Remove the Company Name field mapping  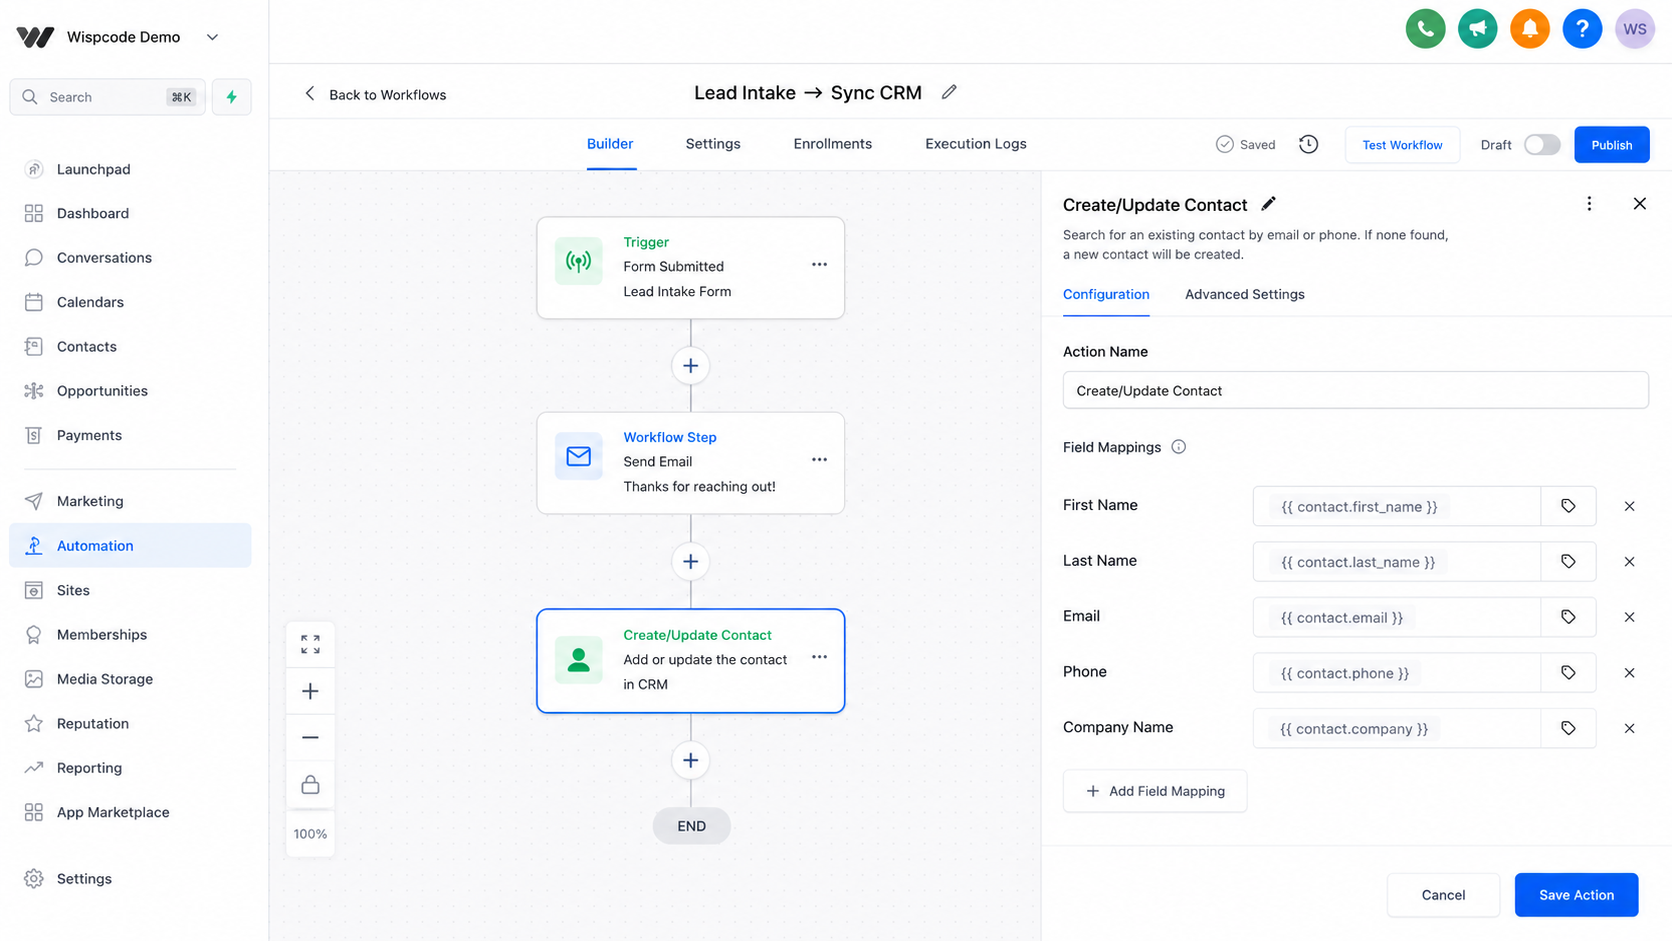coord(1629,728)
